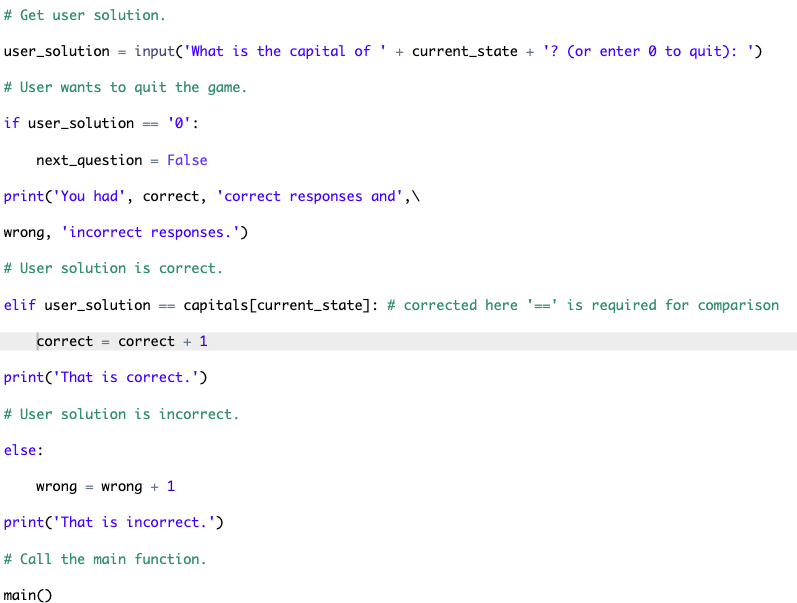Click the string '? (or enter 0 to quit): '

click(x=648, y=51)
